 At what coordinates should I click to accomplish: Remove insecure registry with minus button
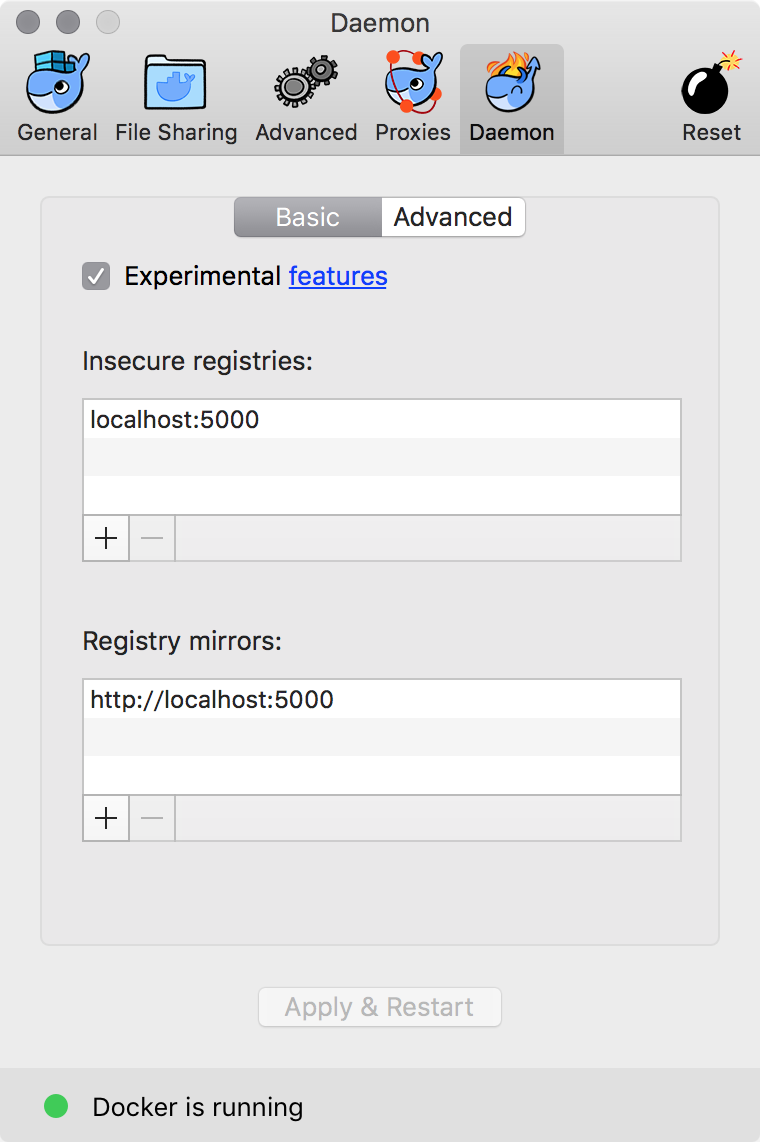coord(152,539)
